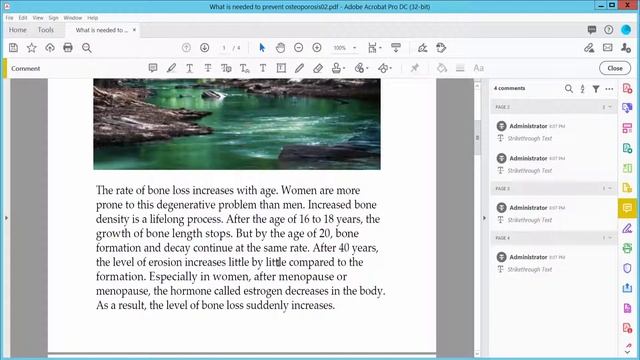Select the add text comment tool
Screen dimensions: 640x360
click(x=263, y=68)
